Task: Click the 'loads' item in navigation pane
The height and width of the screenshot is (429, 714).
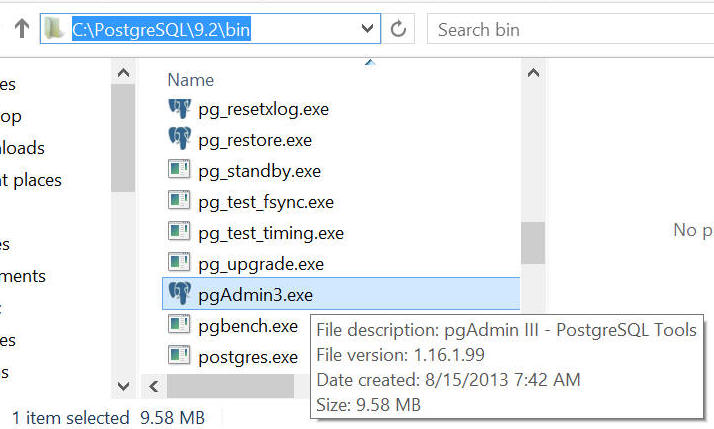Action: (x=22, y=148)
